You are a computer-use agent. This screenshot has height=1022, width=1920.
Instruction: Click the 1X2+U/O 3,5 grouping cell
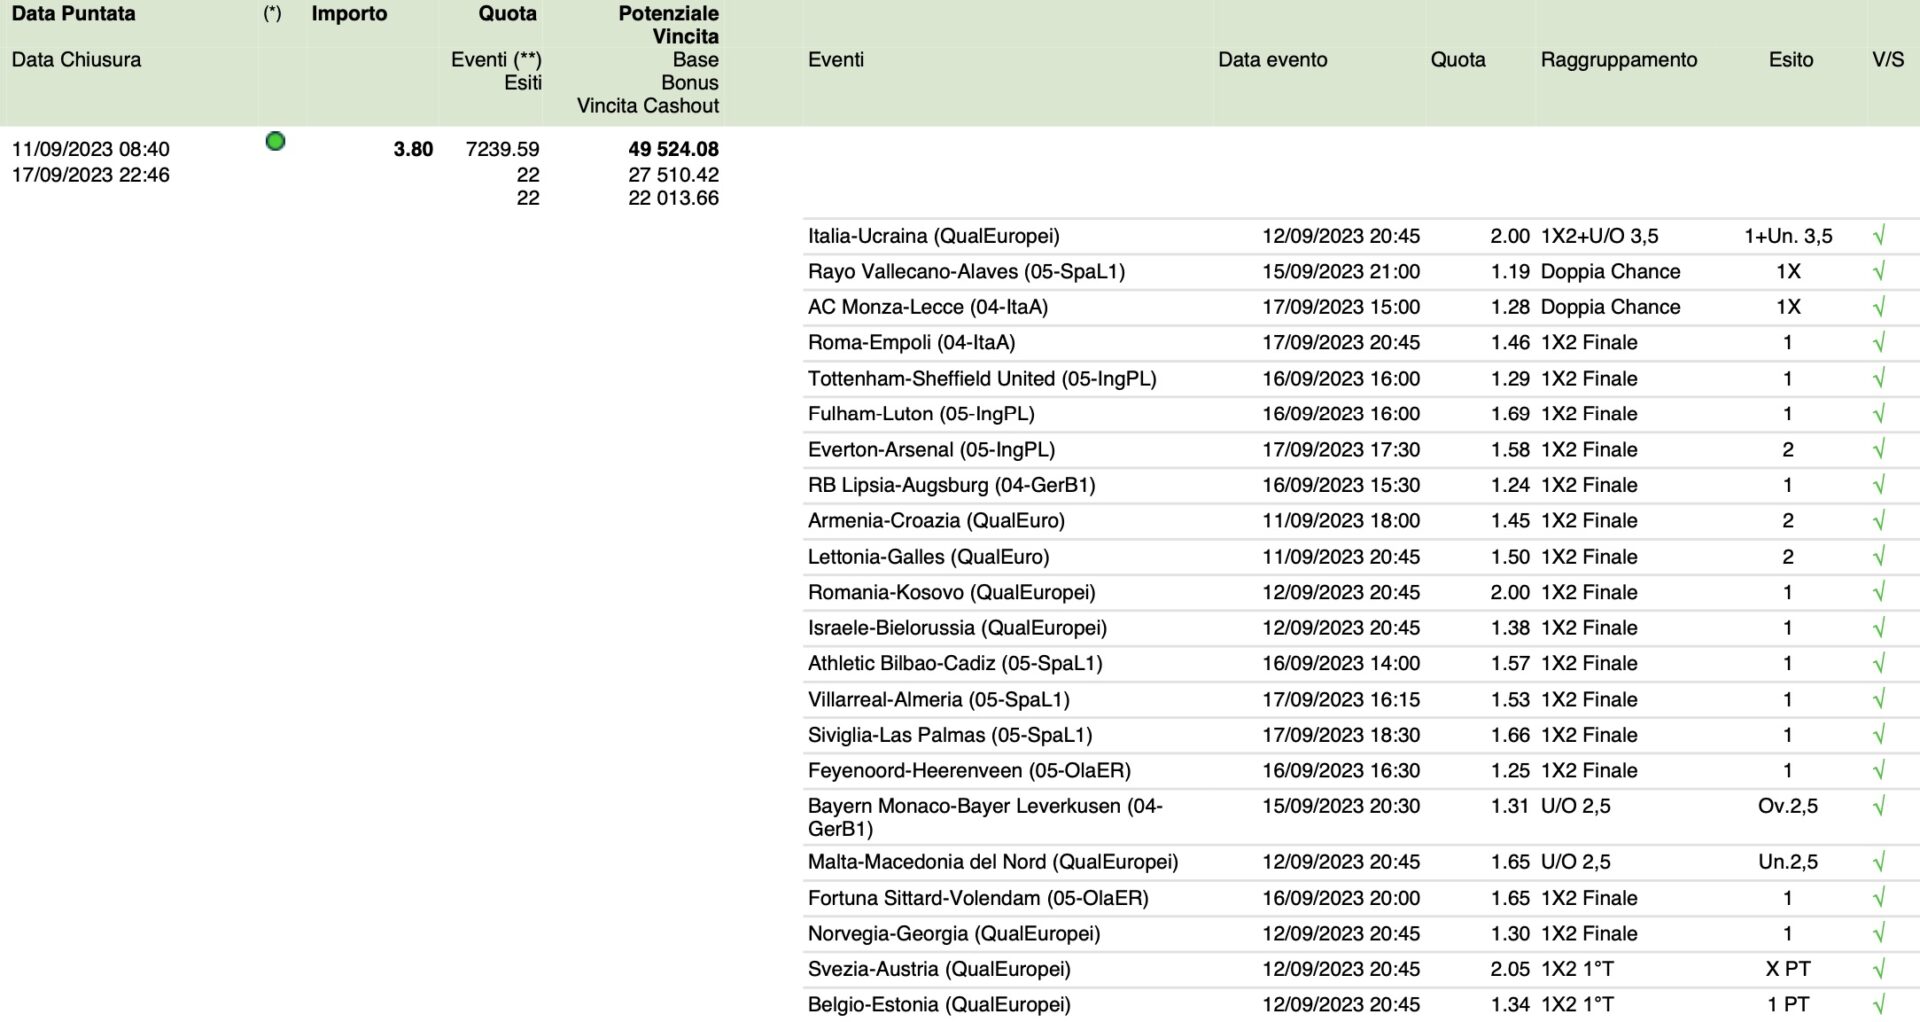click(x=1599, y=236)
